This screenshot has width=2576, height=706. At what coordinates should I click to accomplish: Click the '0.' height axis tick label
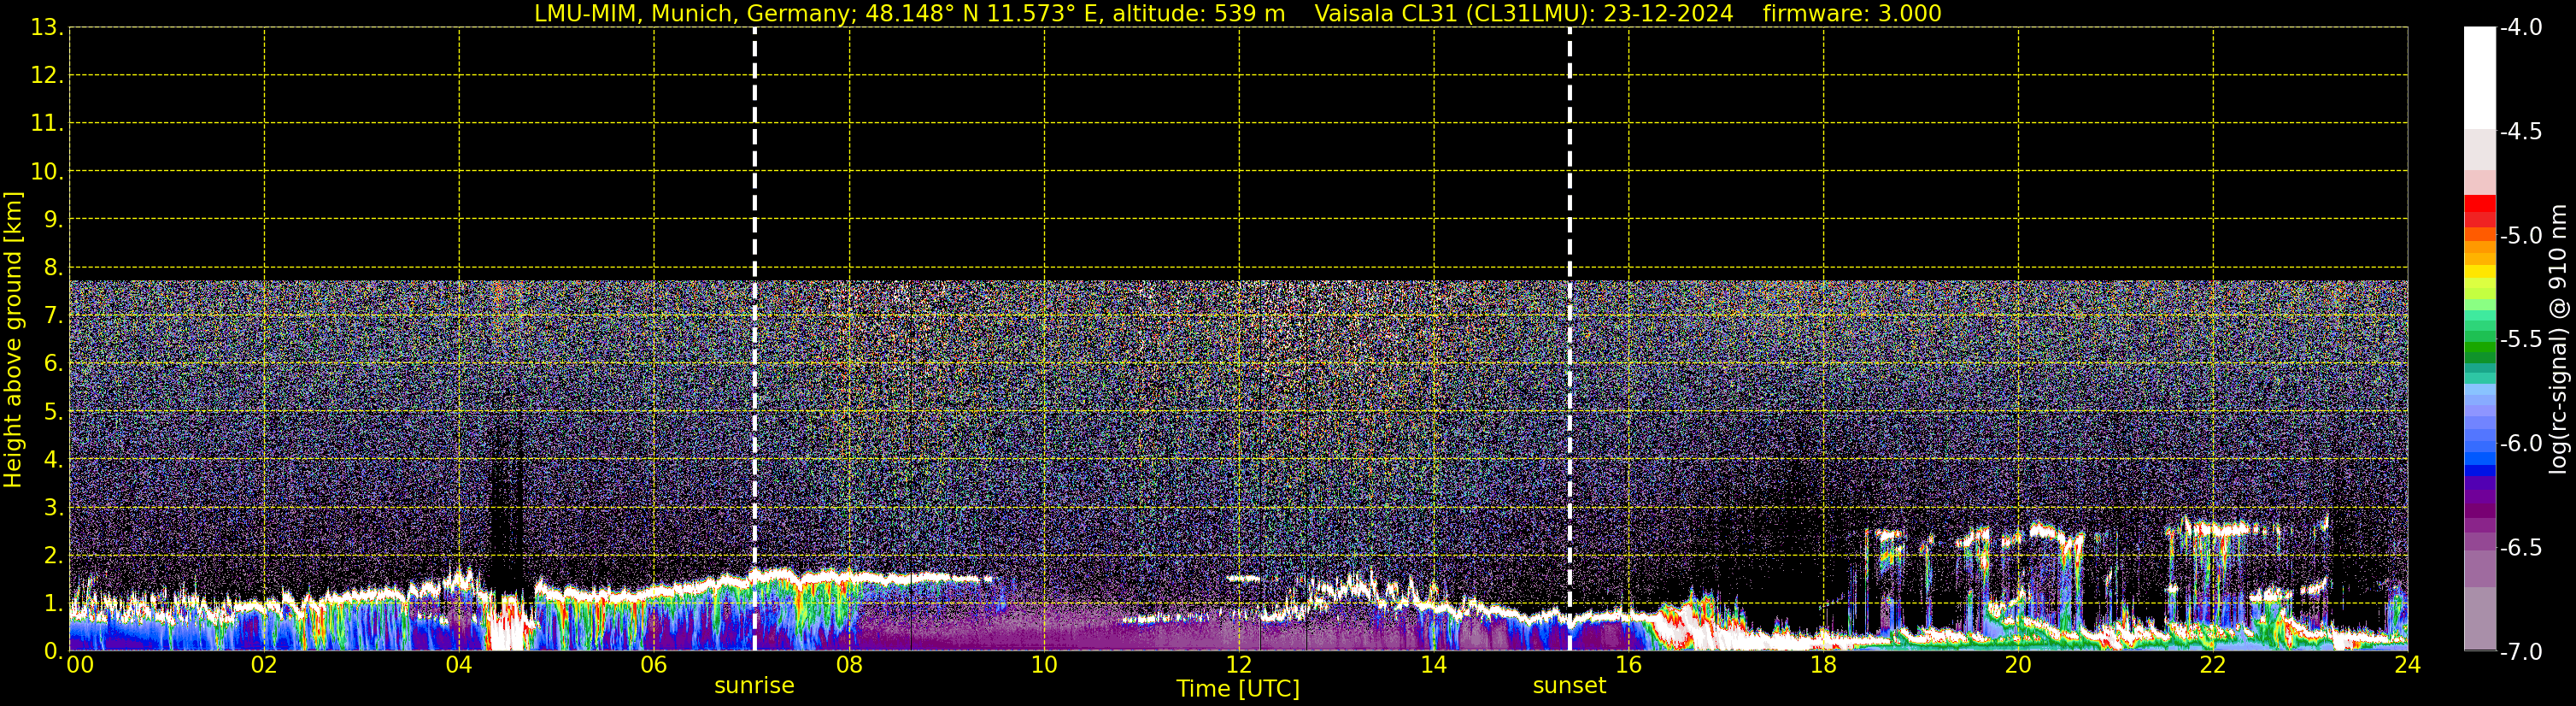(x=53, y=651)
